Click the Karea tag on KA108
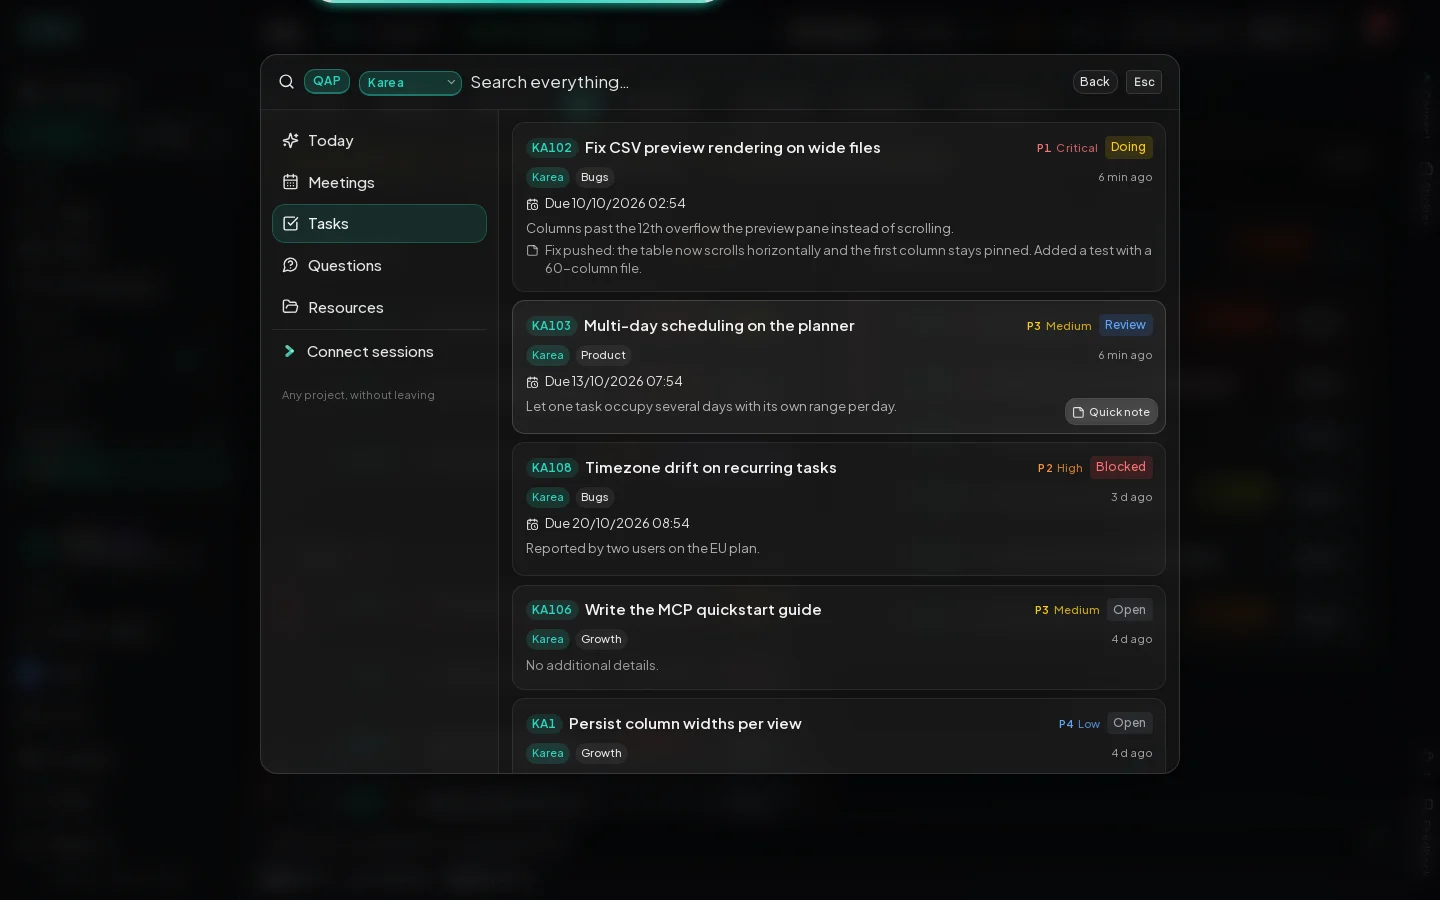Screen dimensions: 1440x900 point(547,497)
